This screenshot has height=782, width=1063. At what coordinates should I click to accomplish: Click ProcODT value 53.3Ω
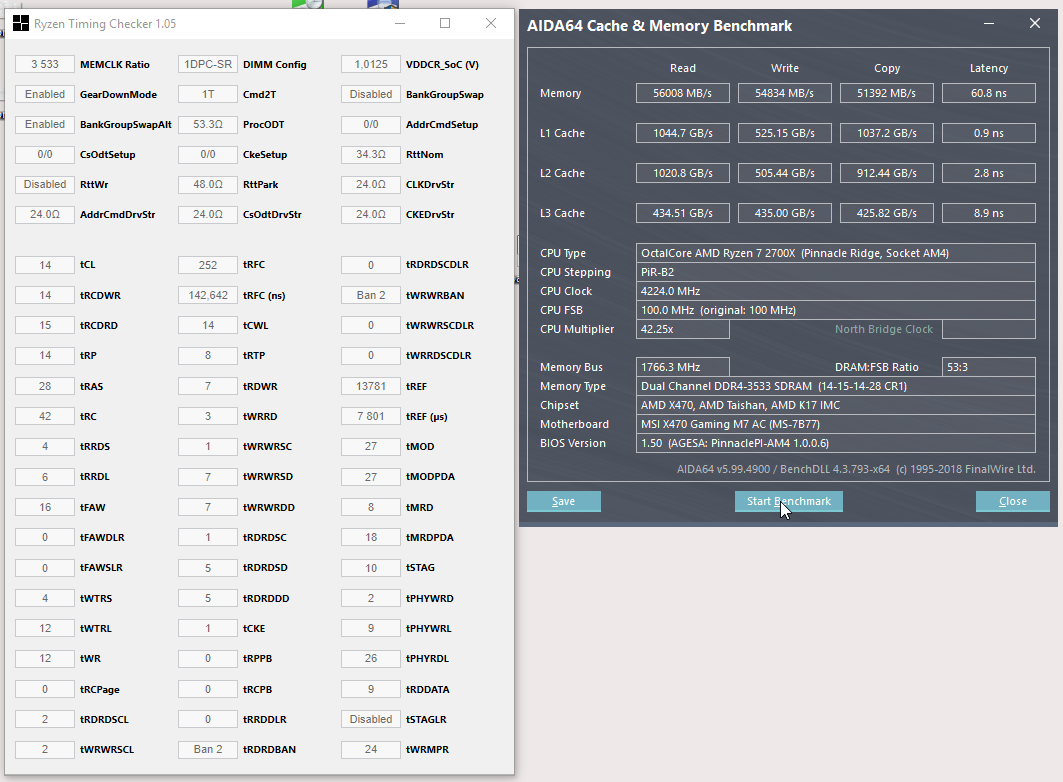click(208, 125)
